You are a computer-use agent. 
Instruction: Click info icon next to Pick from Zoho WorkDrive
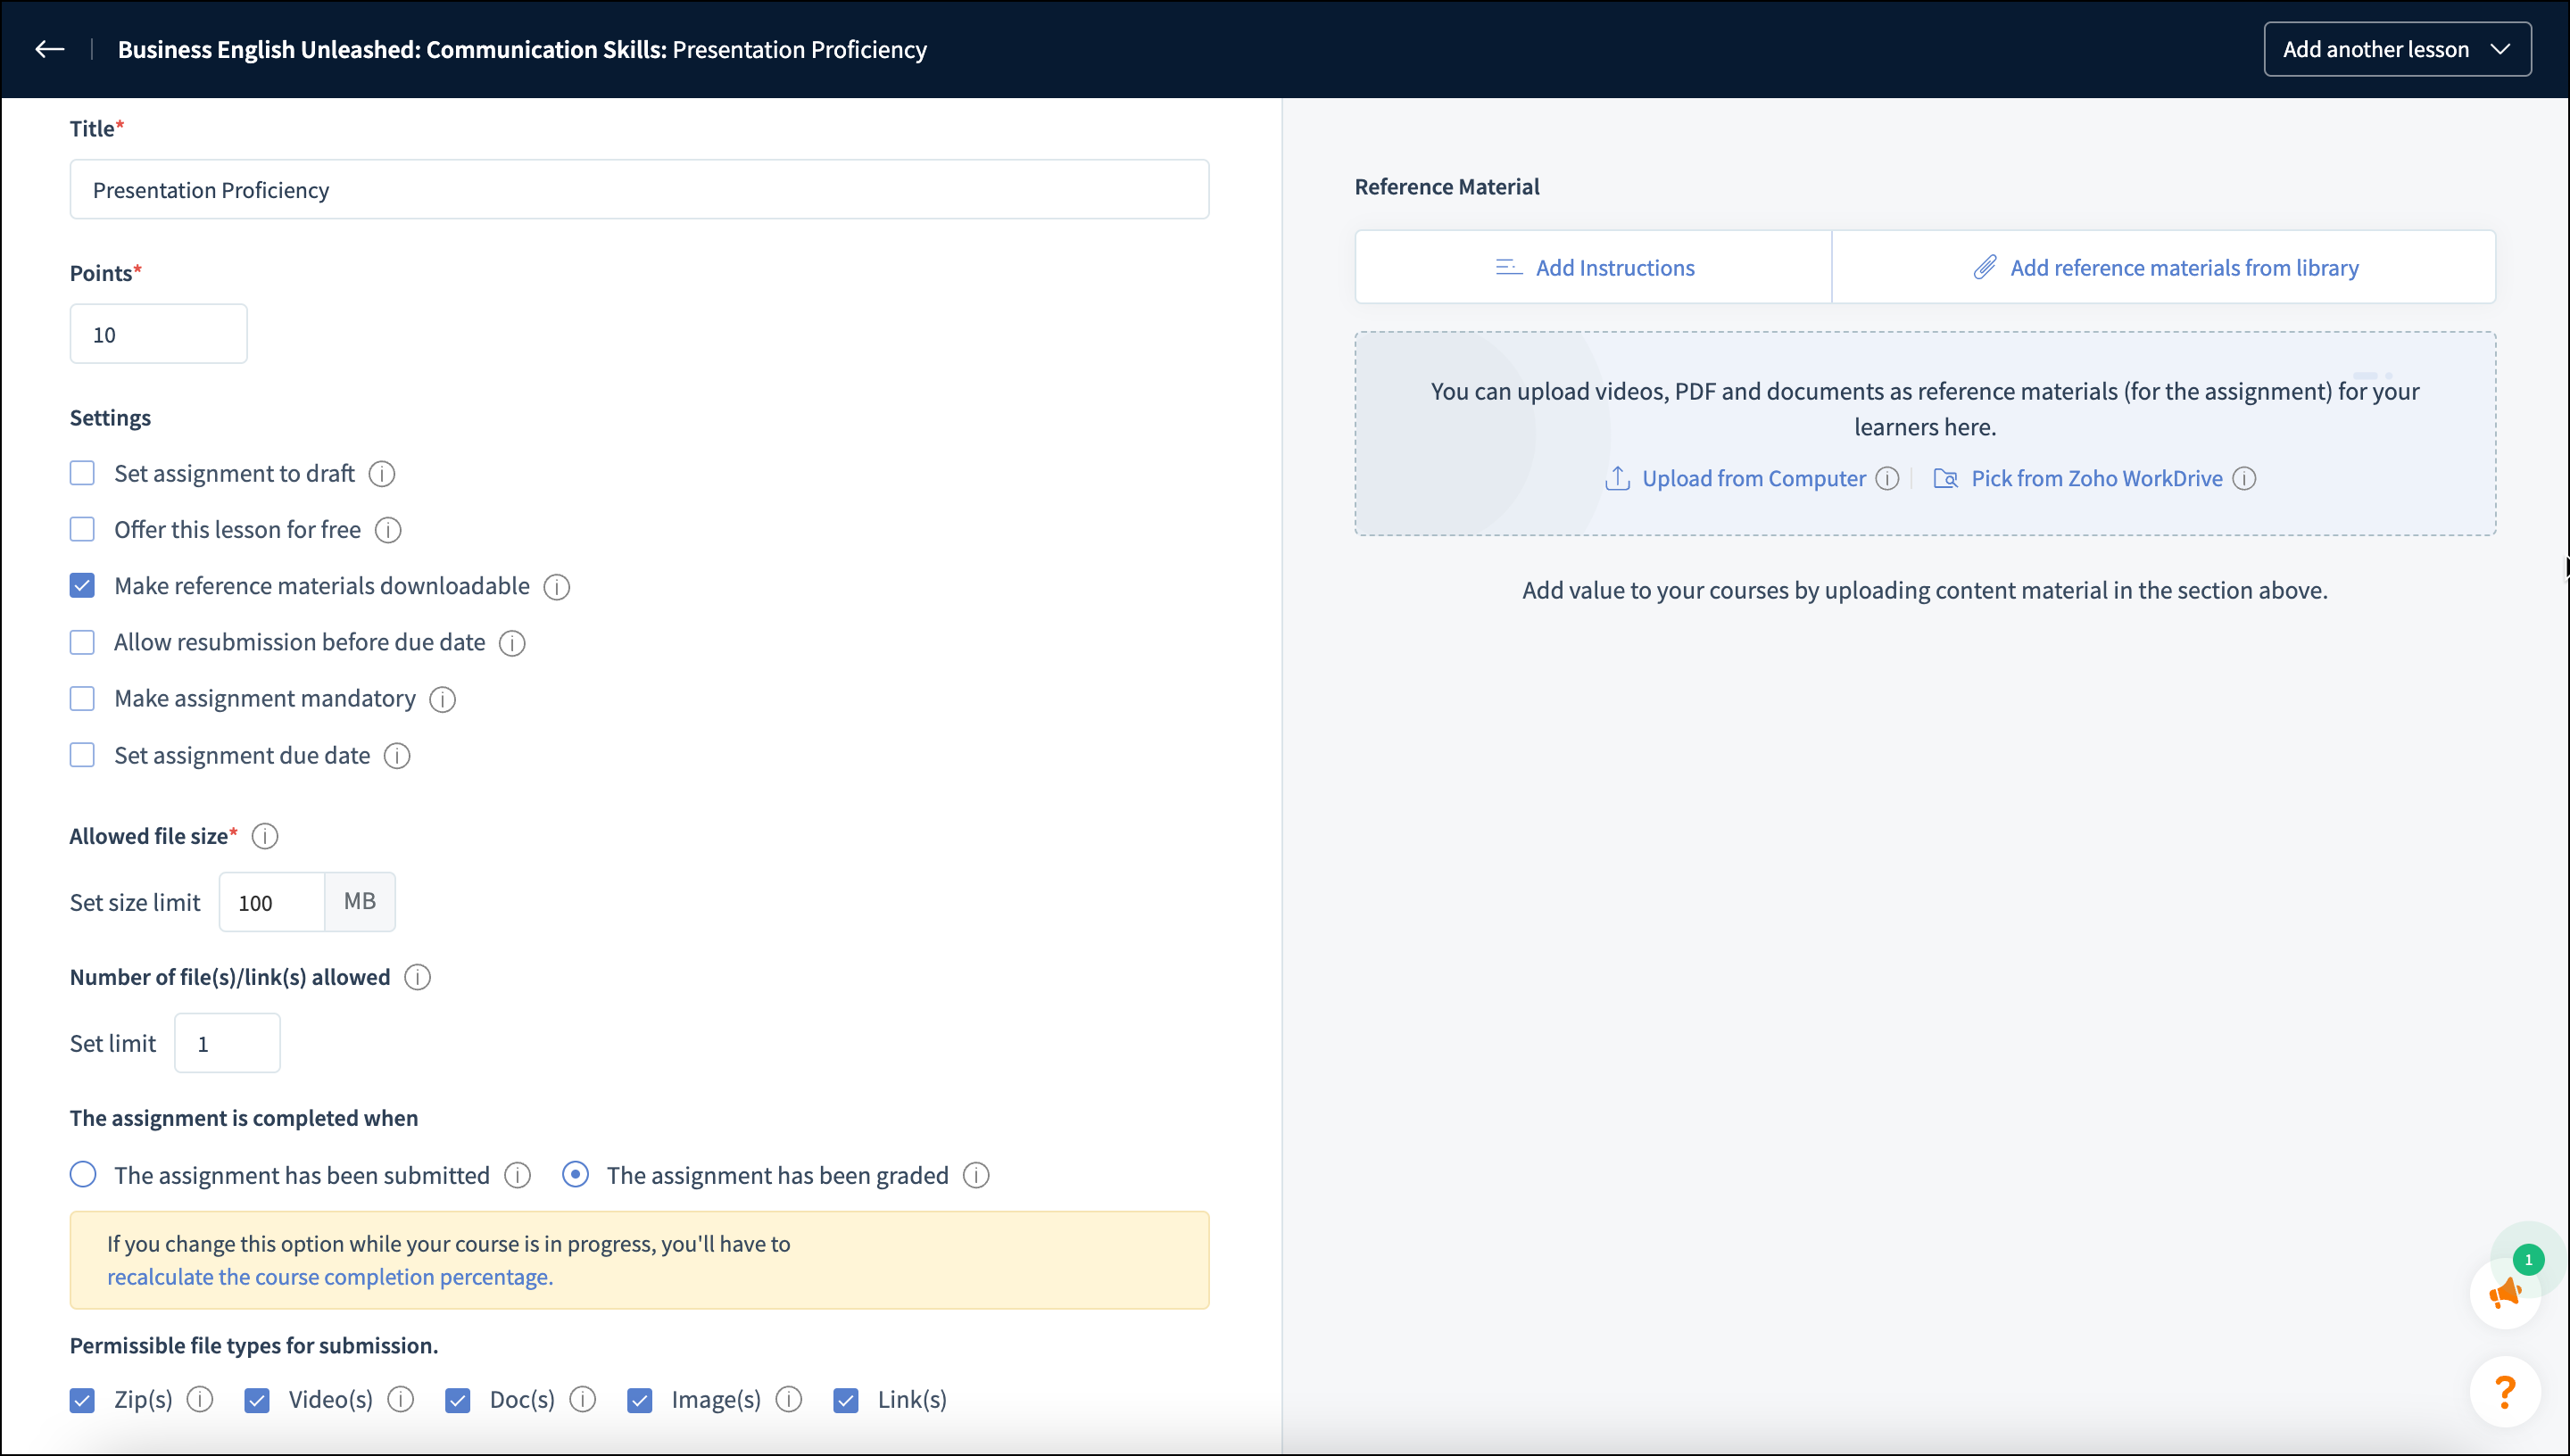pyautogui.click(x=2244, y=479)
